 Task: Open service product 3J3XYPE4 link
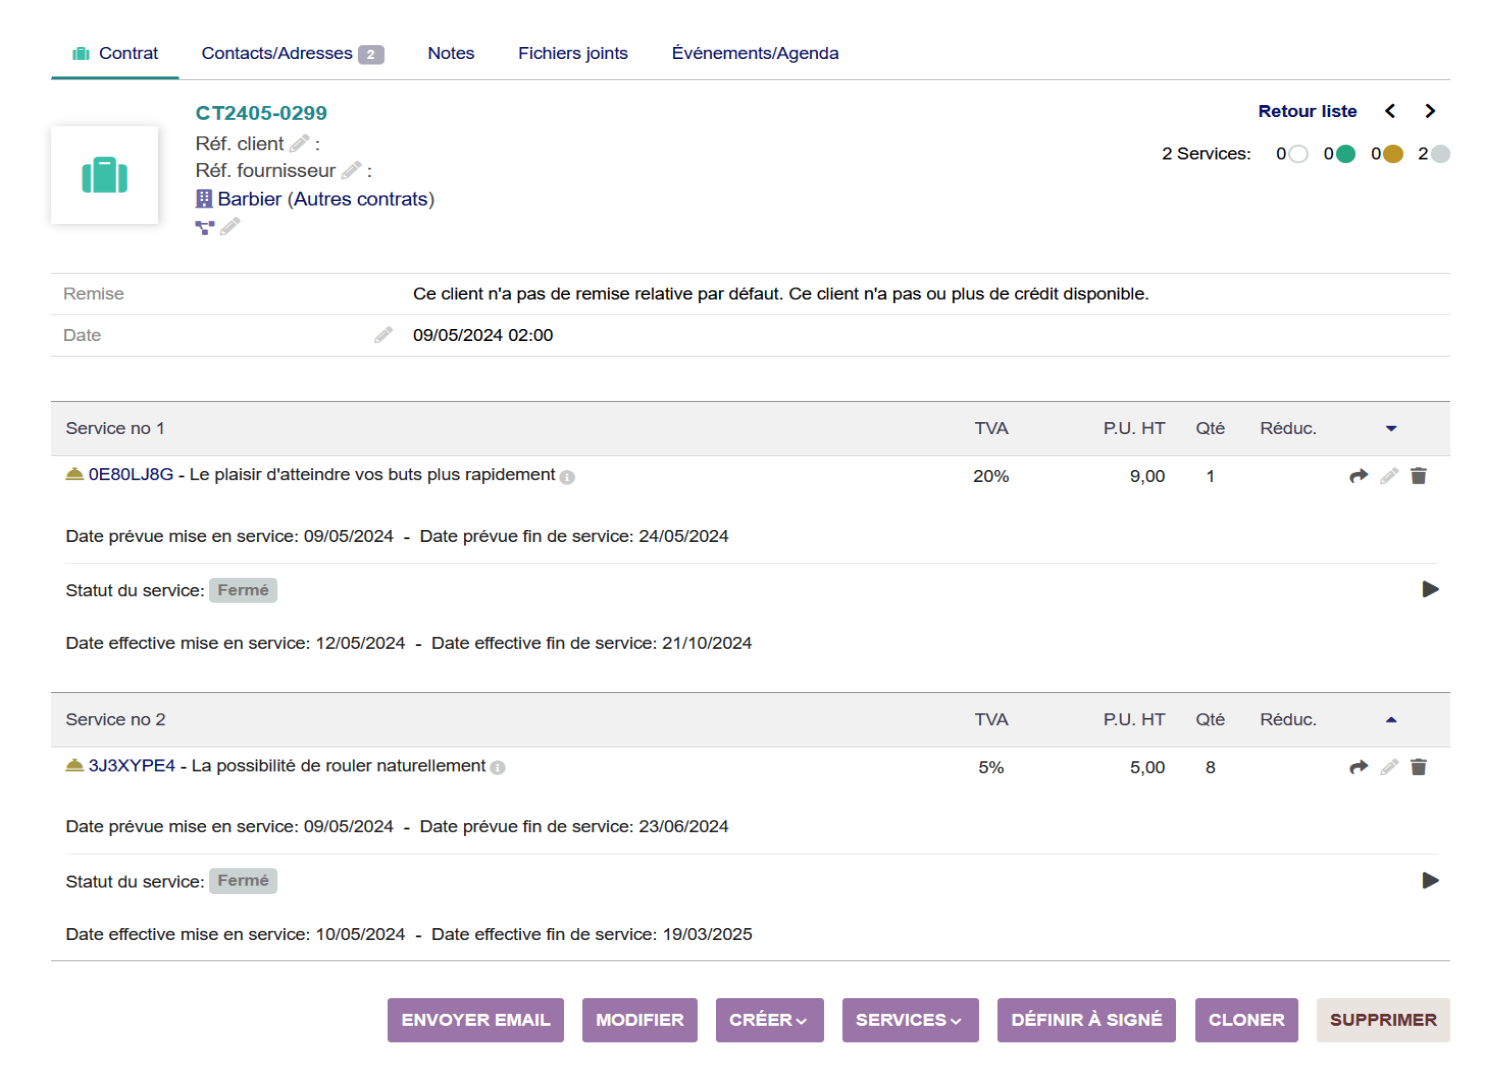[132, 766]
